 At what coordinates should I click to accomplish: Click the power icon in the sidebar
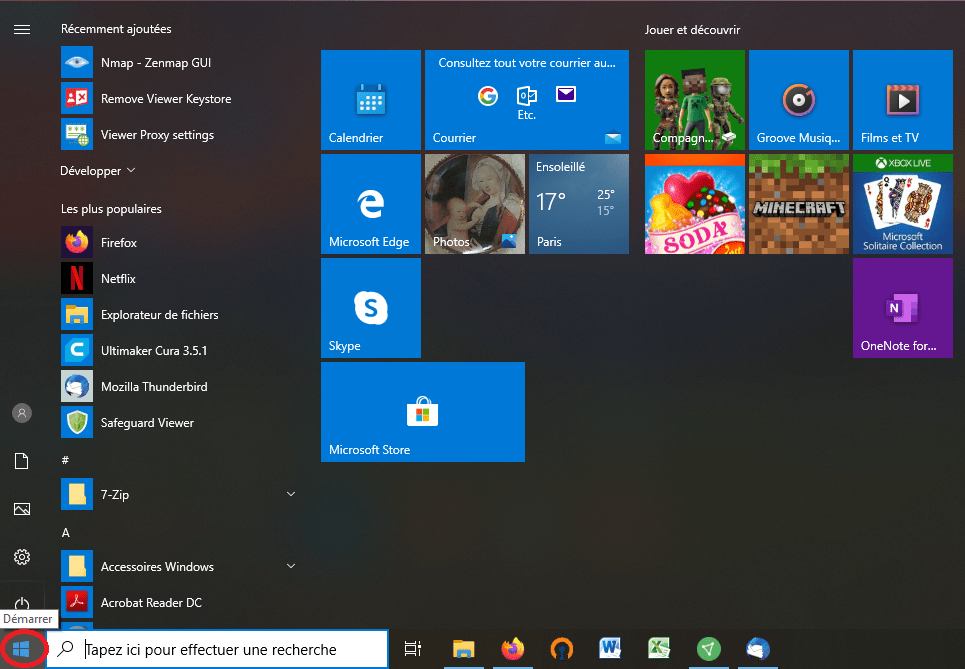coord(22,603)
